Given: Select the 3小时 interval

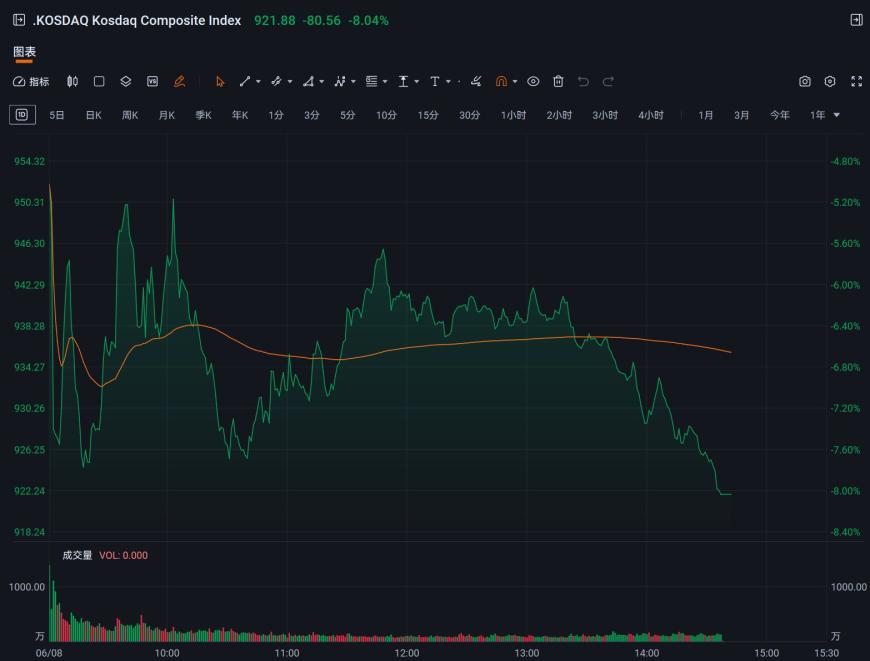Looking at the screenshot, I should coord(605,115).
